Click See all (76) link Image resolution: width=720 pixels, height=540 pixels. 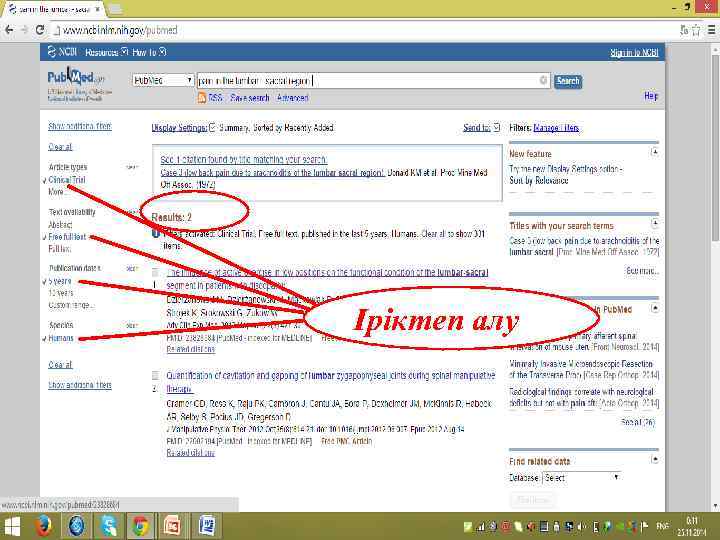point(637,422)
